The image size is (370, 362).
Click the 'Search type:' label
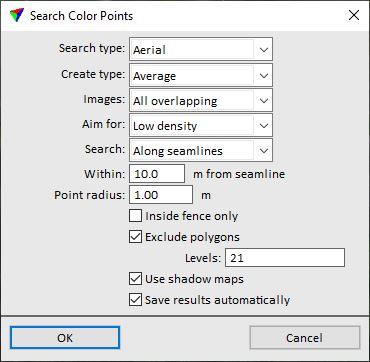coord(92,48)
